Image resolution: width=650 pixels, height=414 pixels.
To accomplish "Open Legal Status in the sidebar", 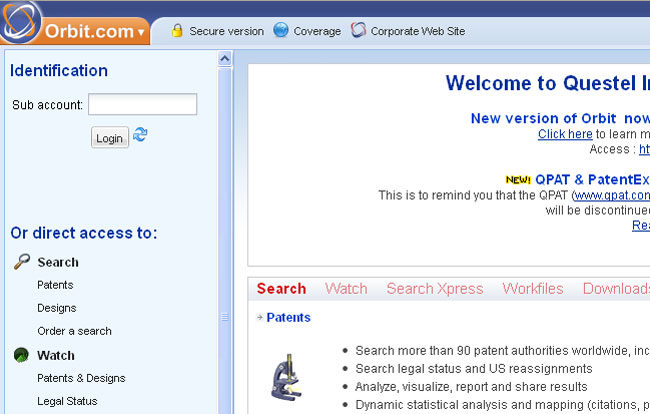I will pyautogui.click(x=67, y=401).
